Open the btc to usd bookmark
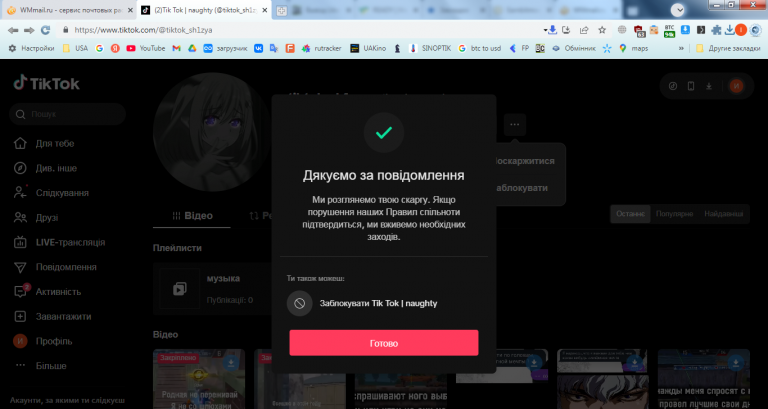Viewport: 768px width, 409px height. (480, 48)
